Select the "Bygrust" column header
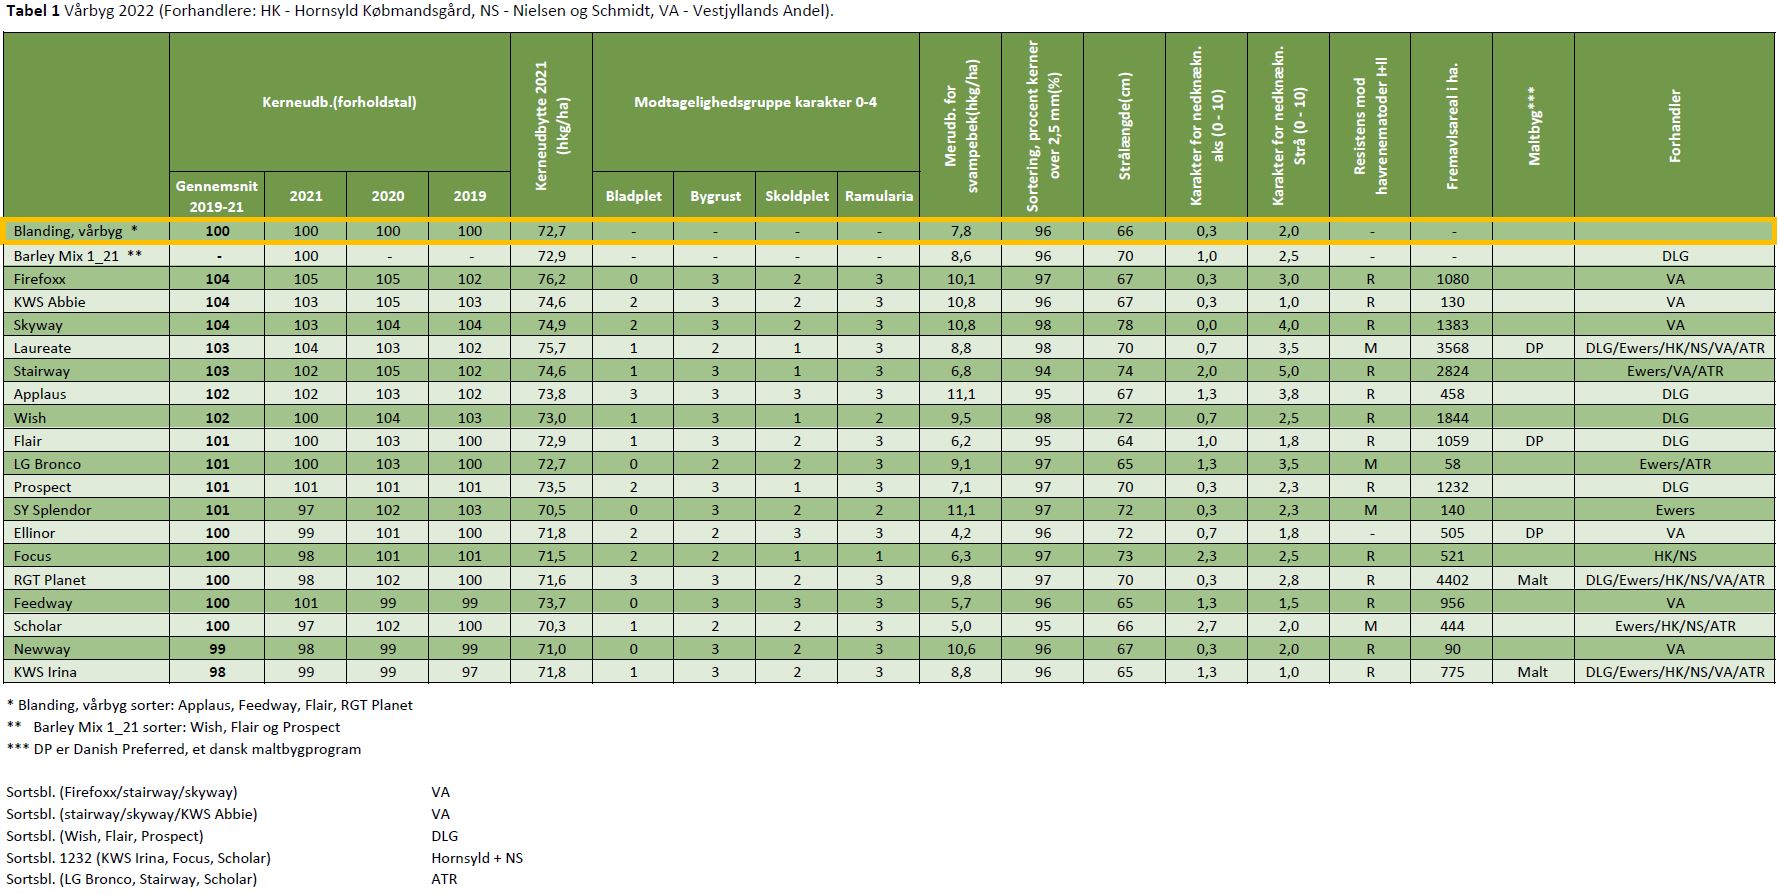This screenshot has height=894, width=1778. [x=715, y=196]
